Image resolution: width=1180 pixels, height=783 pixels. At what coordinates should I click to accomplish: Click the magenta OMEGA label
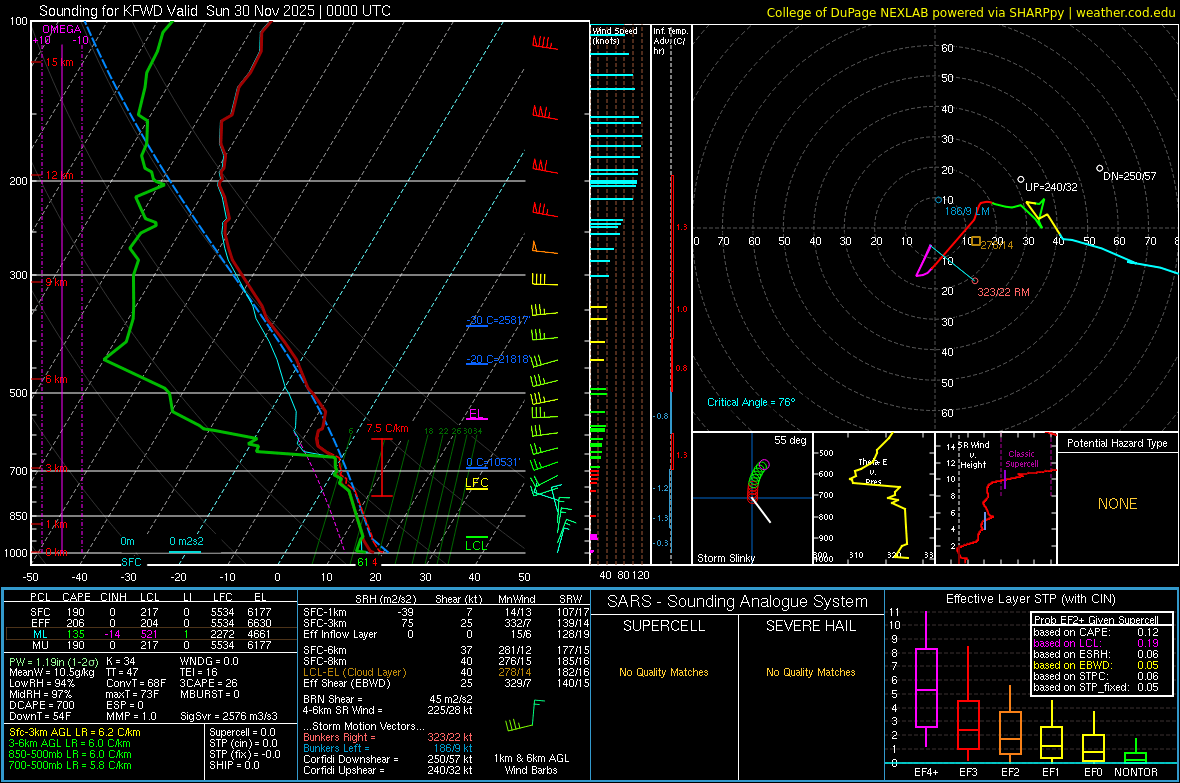[62, 29]
